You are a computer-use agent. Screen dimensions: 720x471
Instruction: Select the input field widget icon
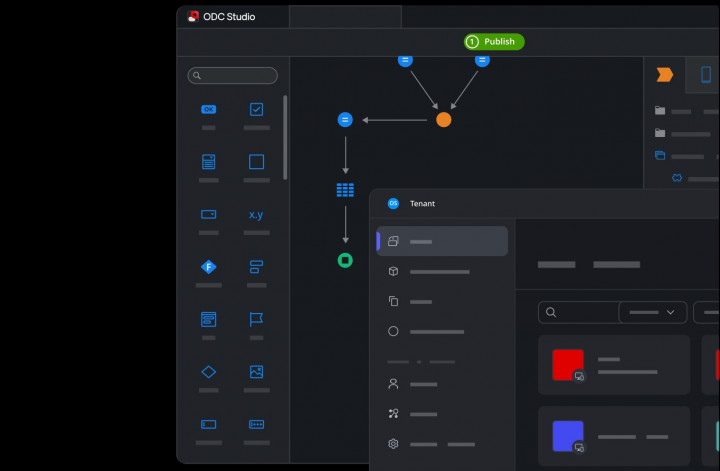[208, 424]
